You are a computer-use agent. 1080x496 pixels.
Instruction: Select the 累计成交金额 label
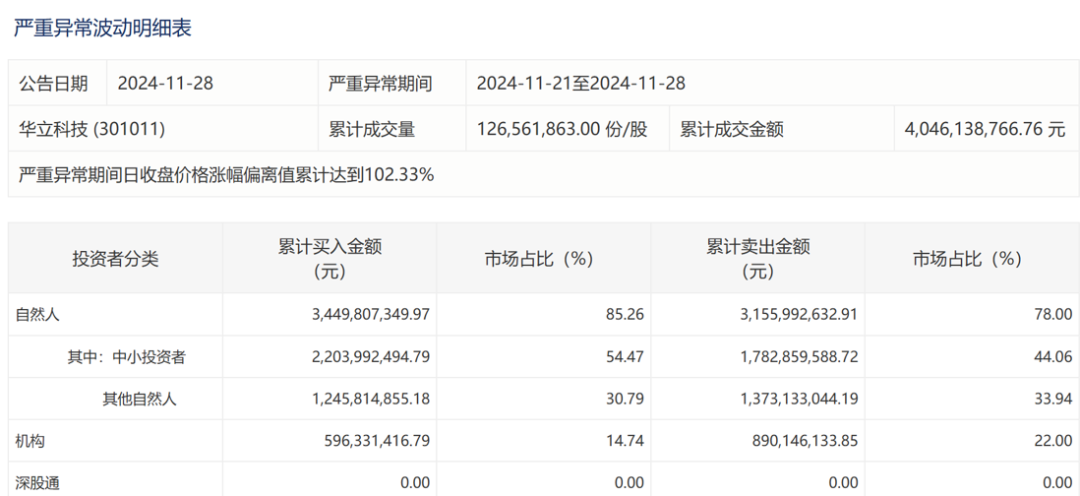732,130
